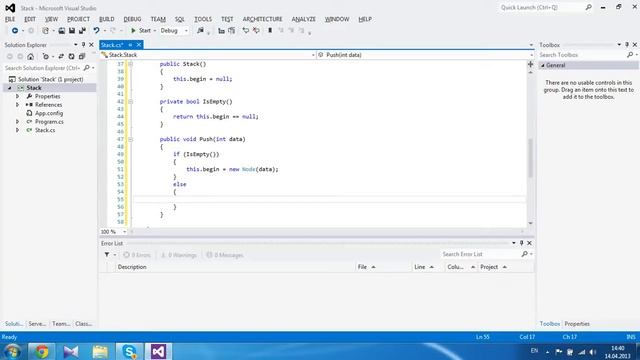Undo the last edit via the Undo icon
Image resolution: width=640 pixels, height=360 pixels.
click(x=96, y=31)
